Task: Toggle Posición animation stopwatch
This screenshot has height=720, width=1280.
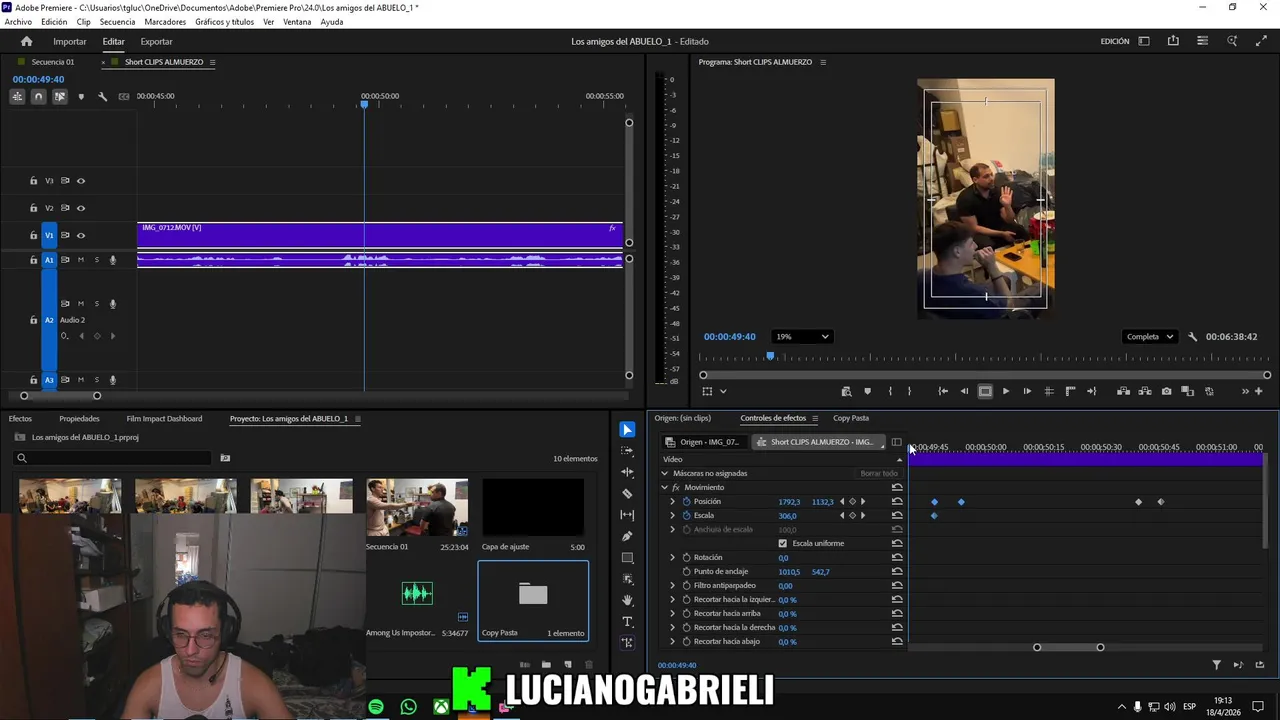Action: 687,502
